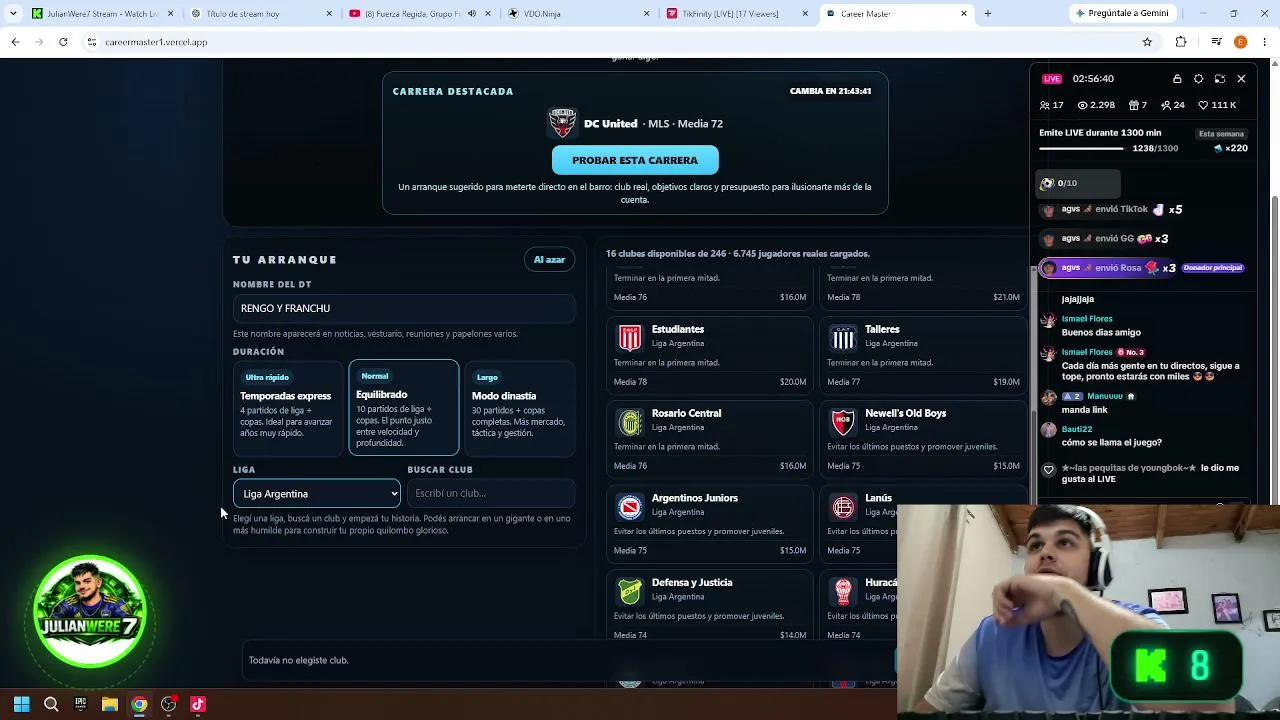Screen dimensions: 1280x720
Task: Go back using the browser back arrow
Action: click(15, 42)
